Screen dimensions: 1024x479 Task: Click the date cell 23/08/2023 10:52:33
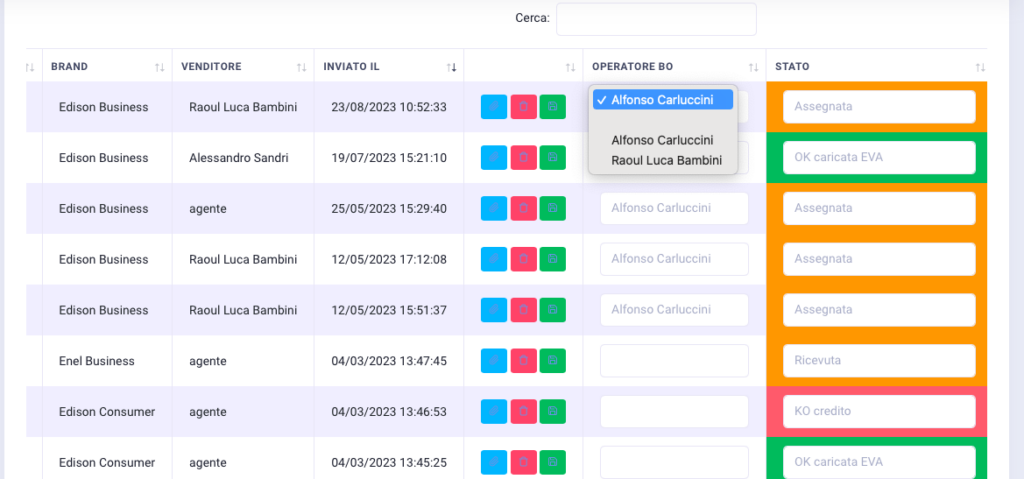tap(389, 107)
